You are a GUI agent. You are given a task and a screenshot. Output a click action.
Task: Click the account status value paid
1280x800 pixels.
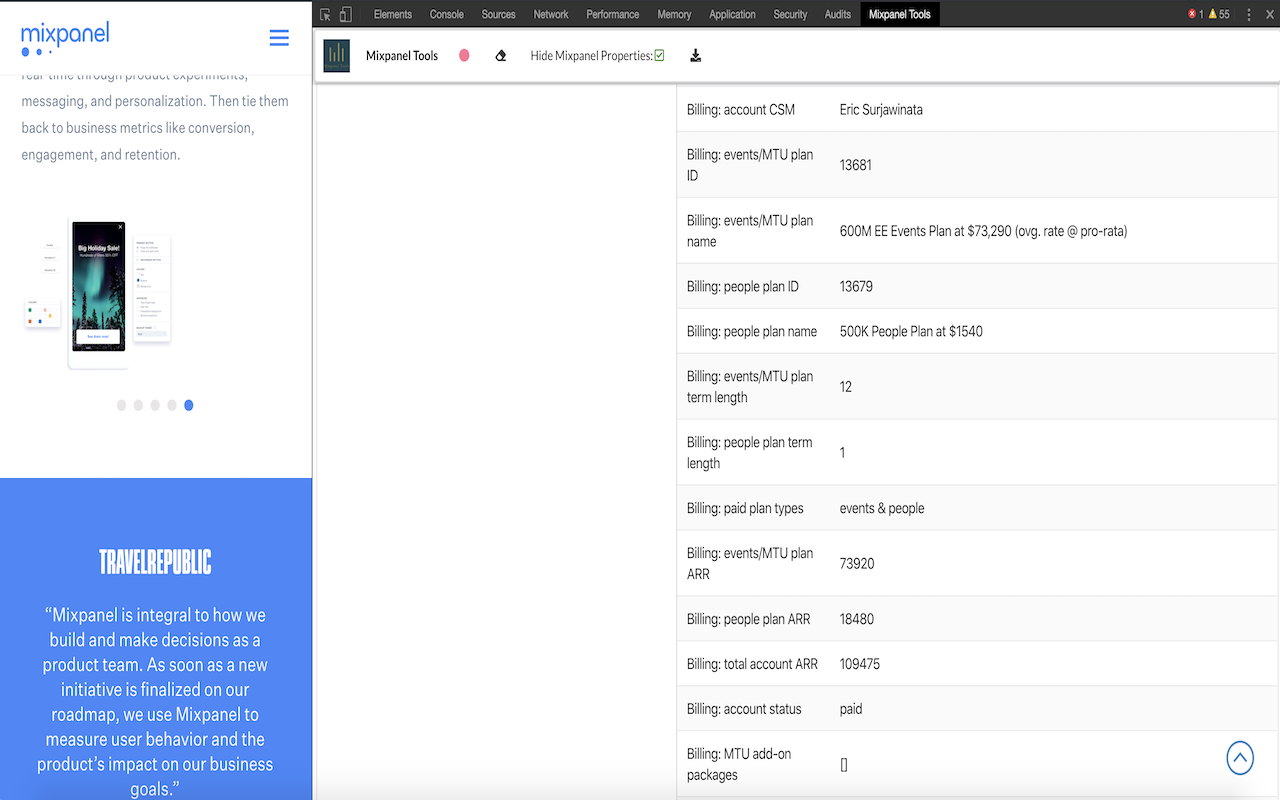click(851, 709)
